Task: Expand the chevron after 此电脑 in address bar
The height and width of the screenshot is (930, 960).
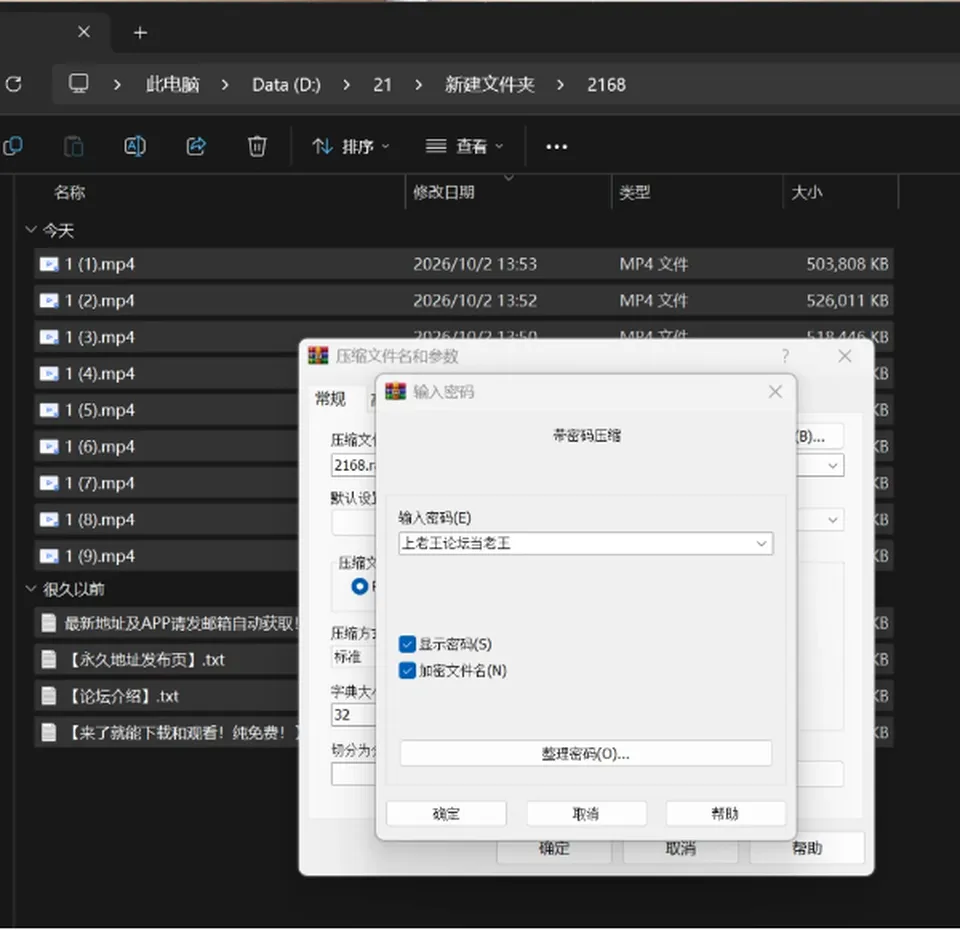Action: 225,84
